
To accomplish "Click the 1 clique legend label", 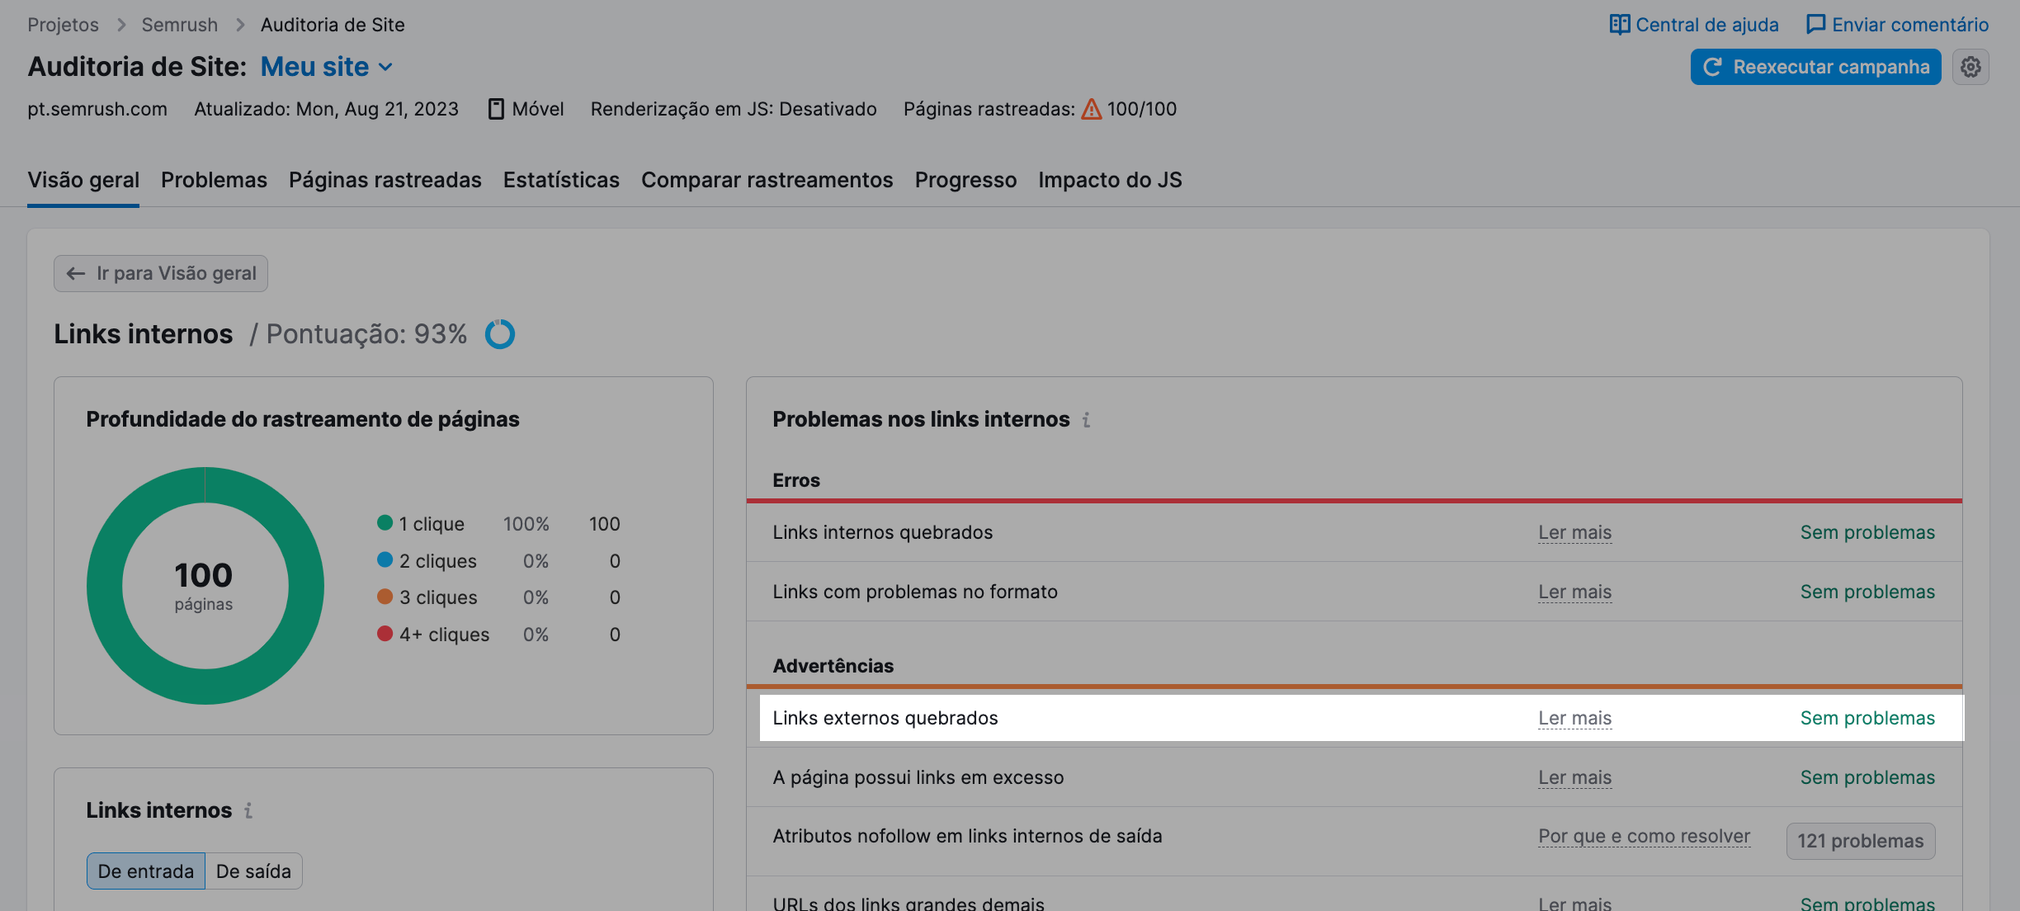I will click(431, 523).
